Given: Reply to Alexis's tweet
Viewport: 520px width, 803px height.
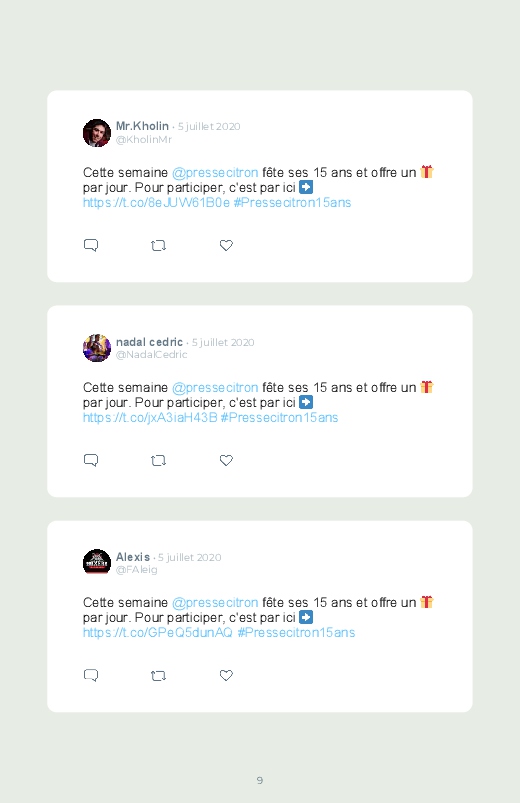Looking at the screenshot, I should (x=91, y=675).
